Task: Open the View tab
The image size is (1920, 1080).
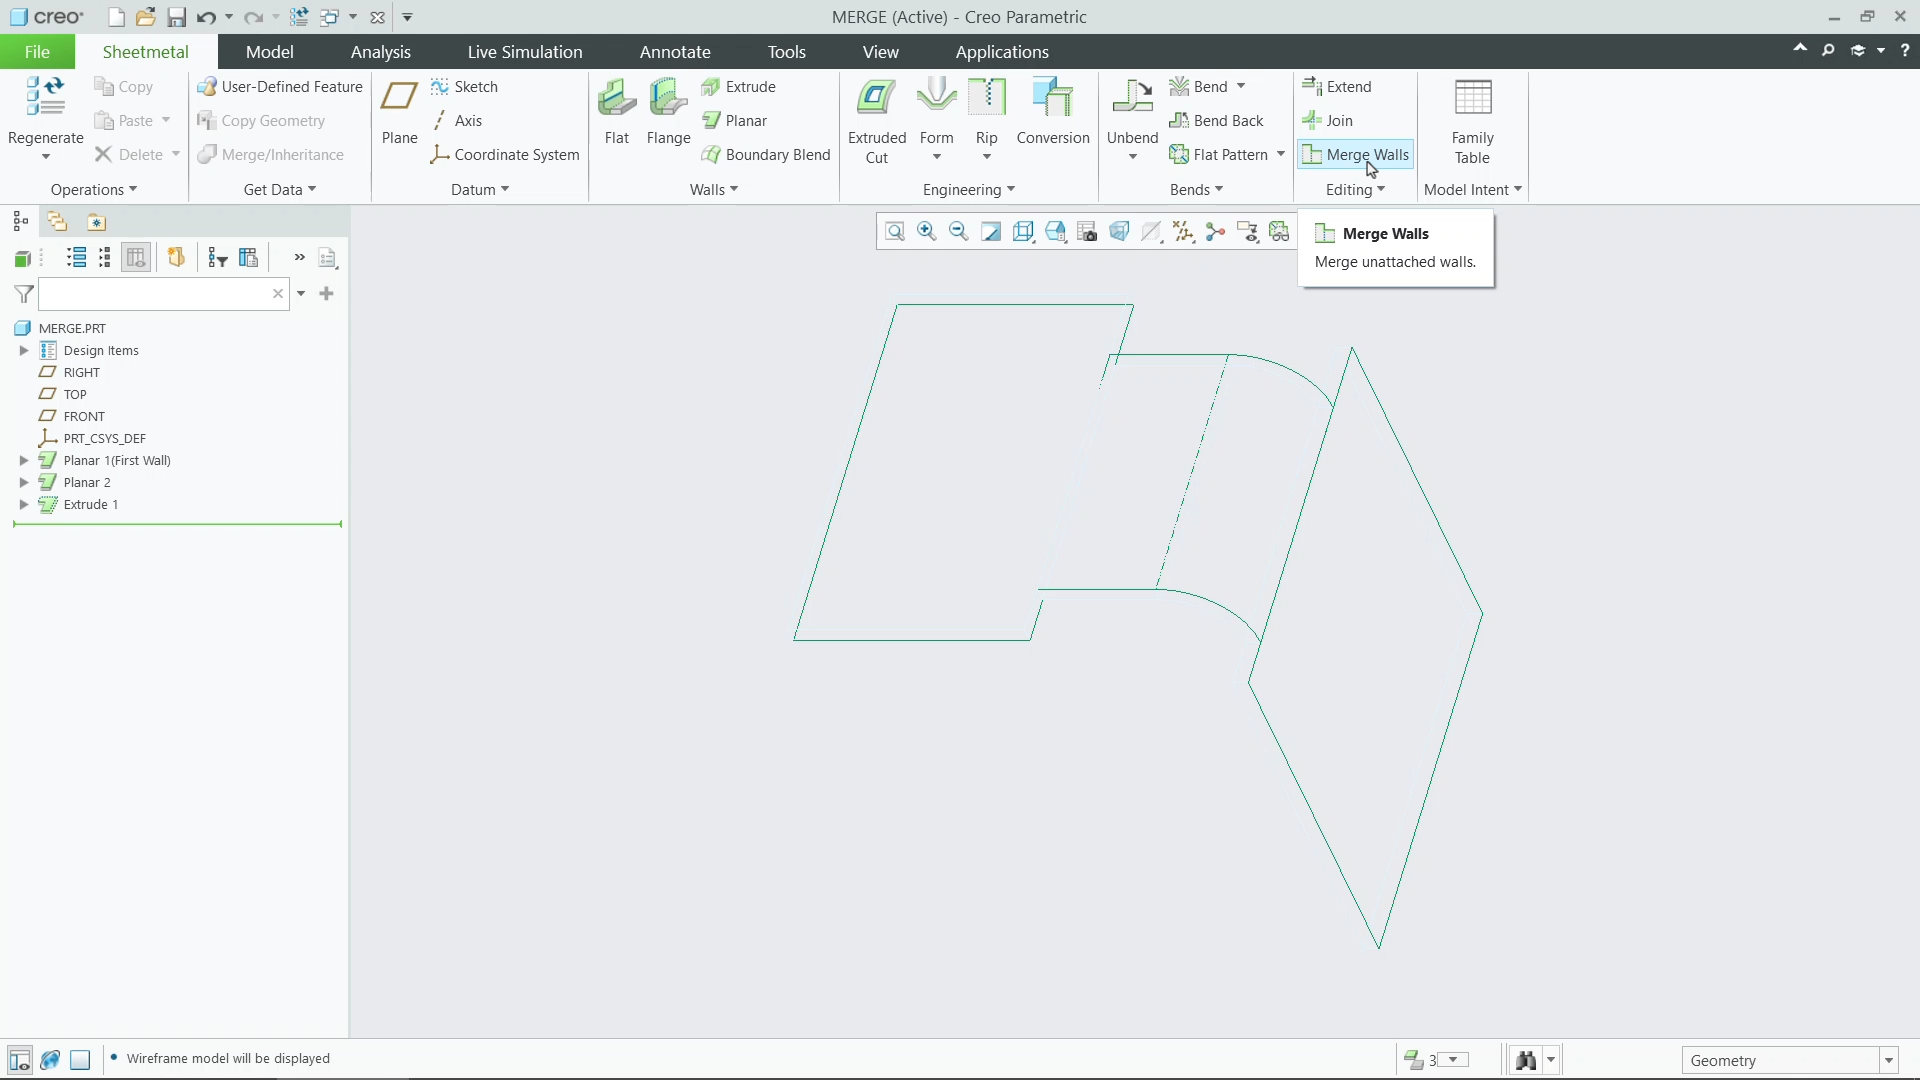Action: pyautogui.click(x=880, y=52)
